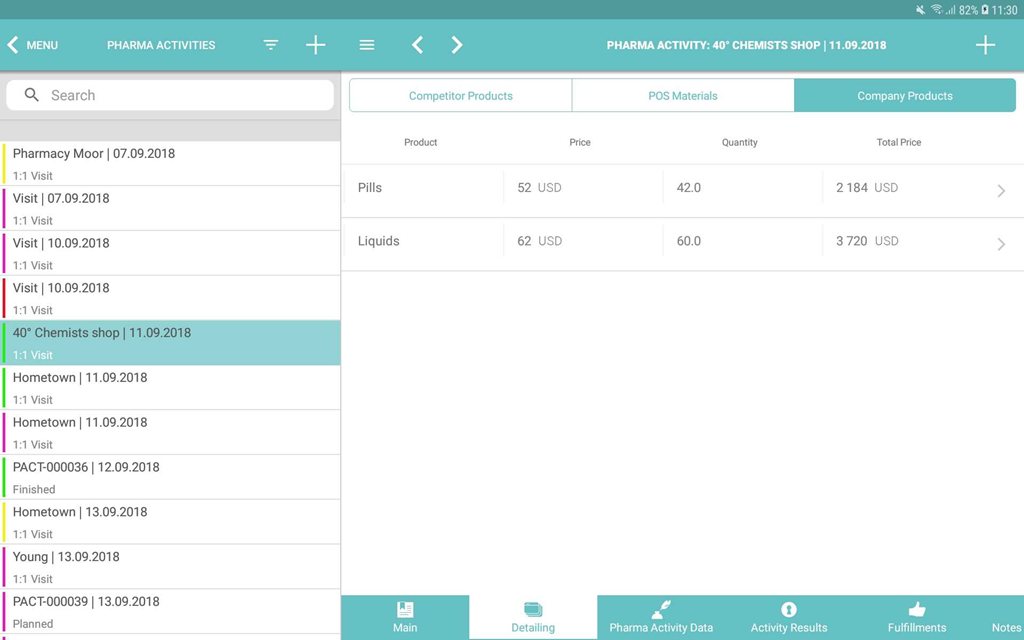Tap the filter icon in Pharma Activities header

click(271, 45)
